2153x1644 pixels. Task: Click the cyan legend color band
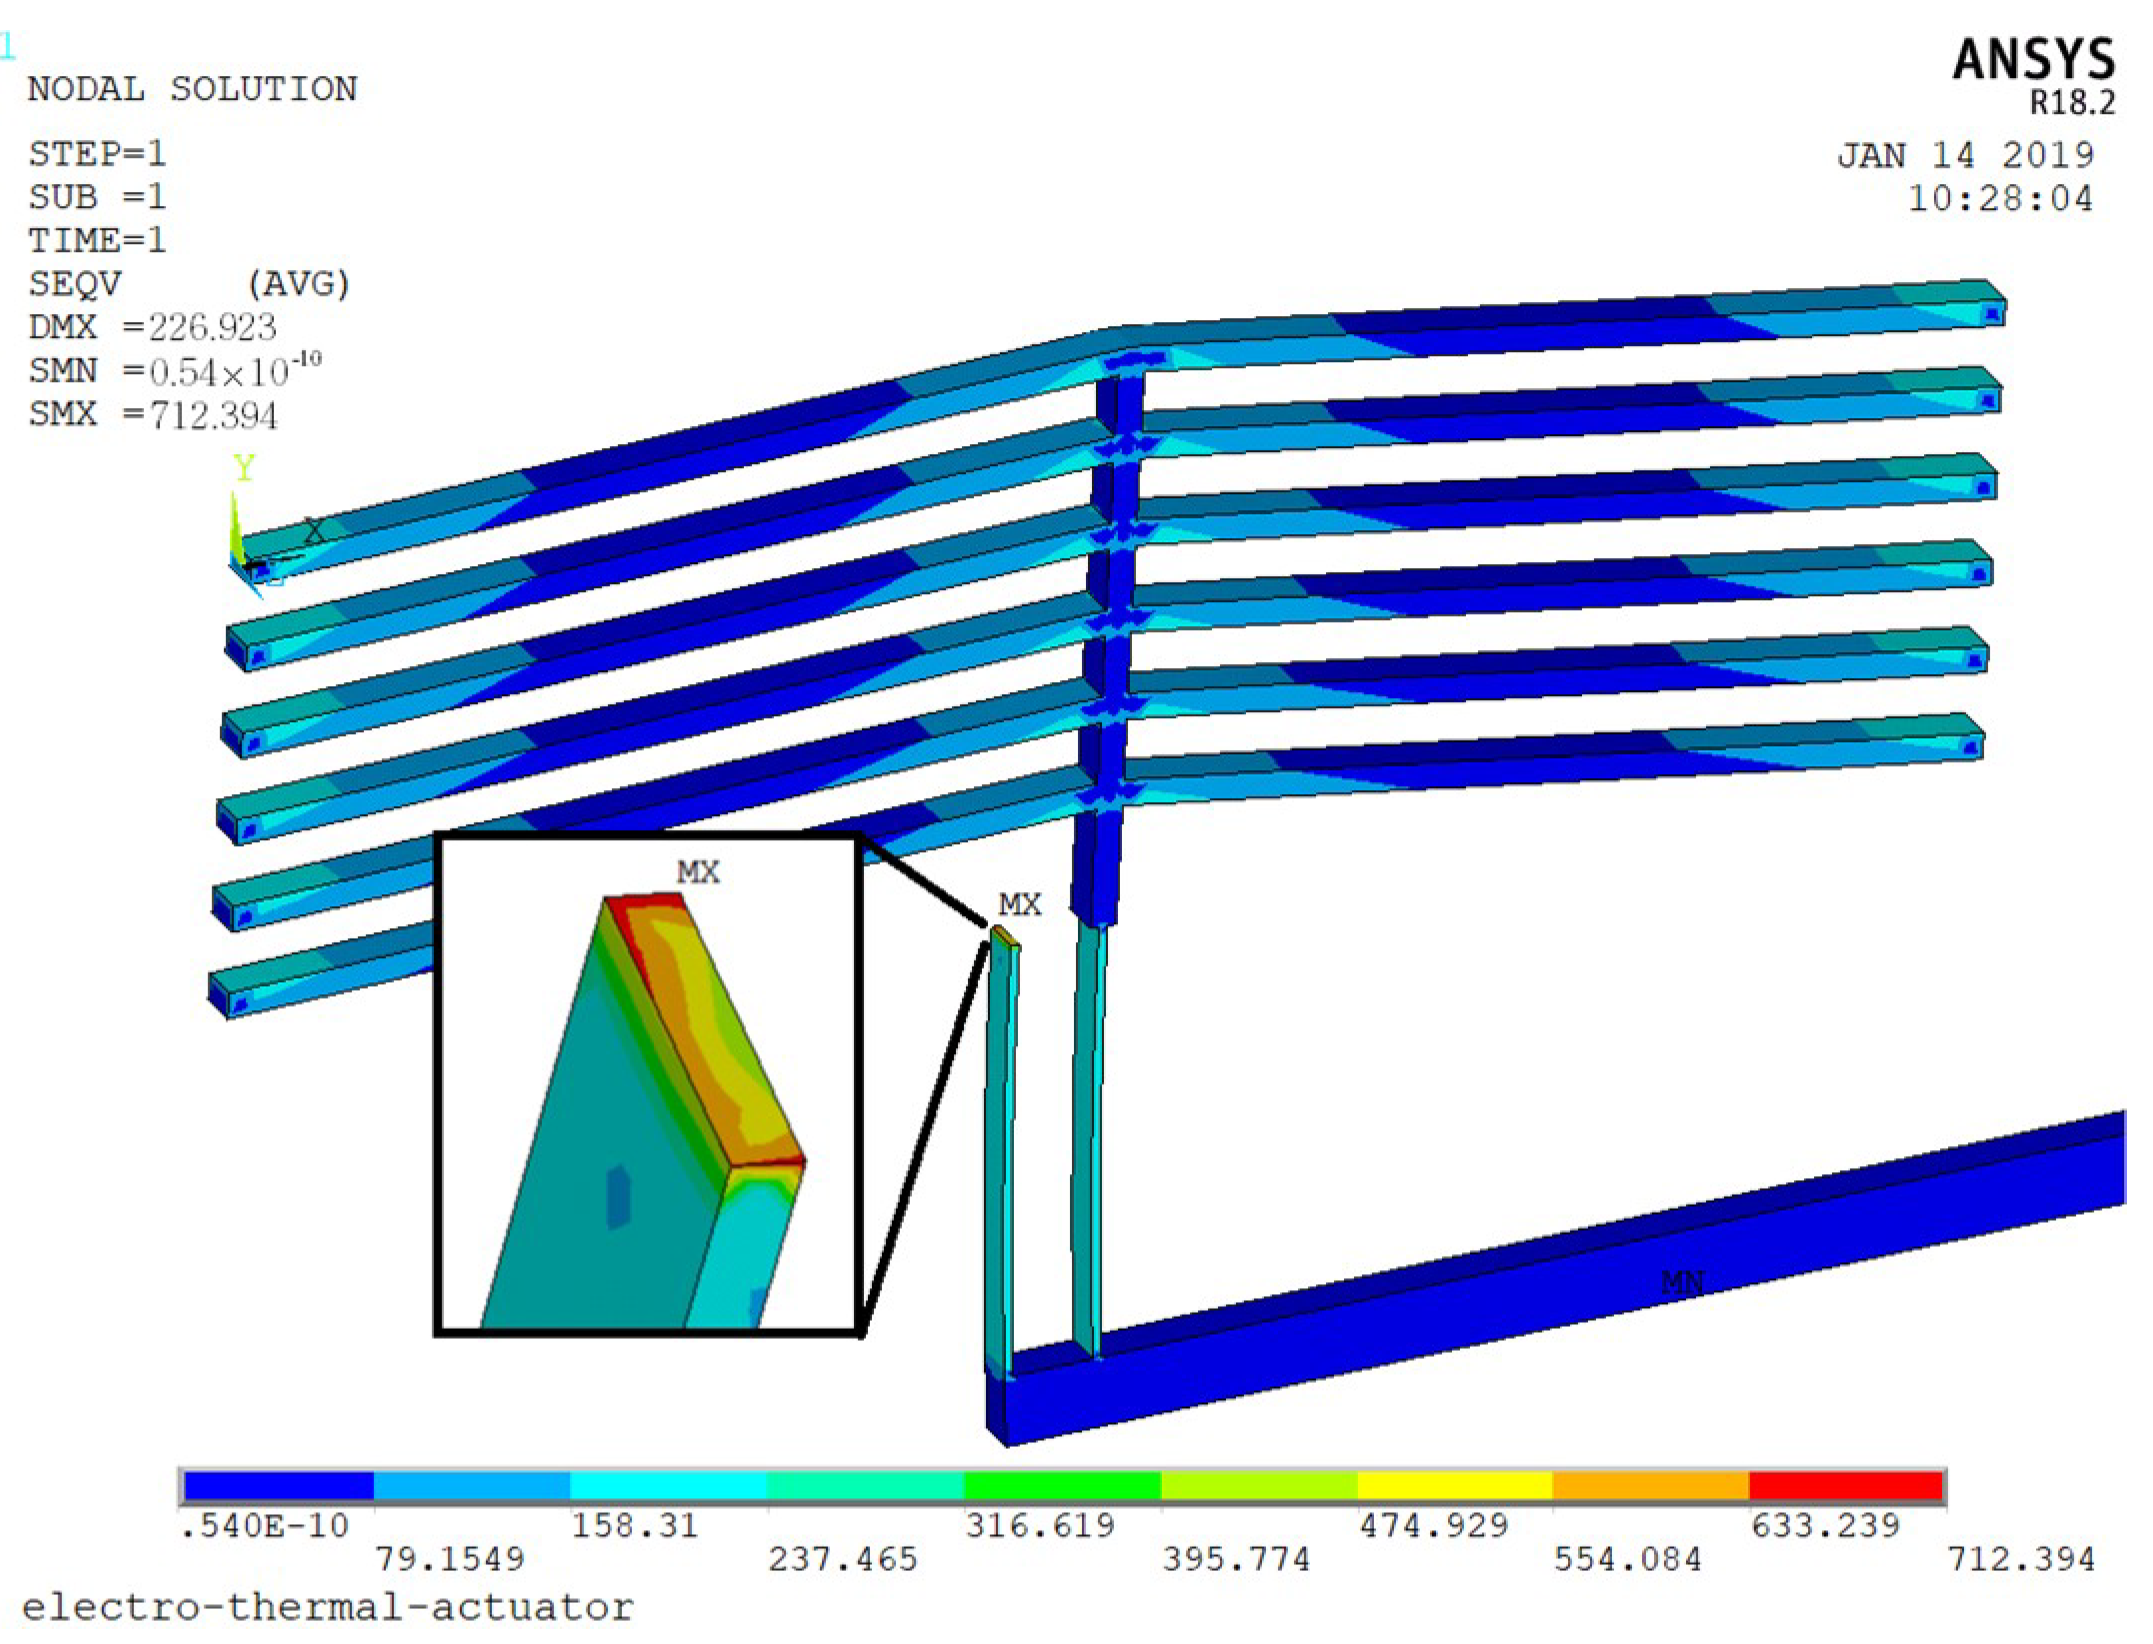pyautogui.click(x=668, y=1485)
